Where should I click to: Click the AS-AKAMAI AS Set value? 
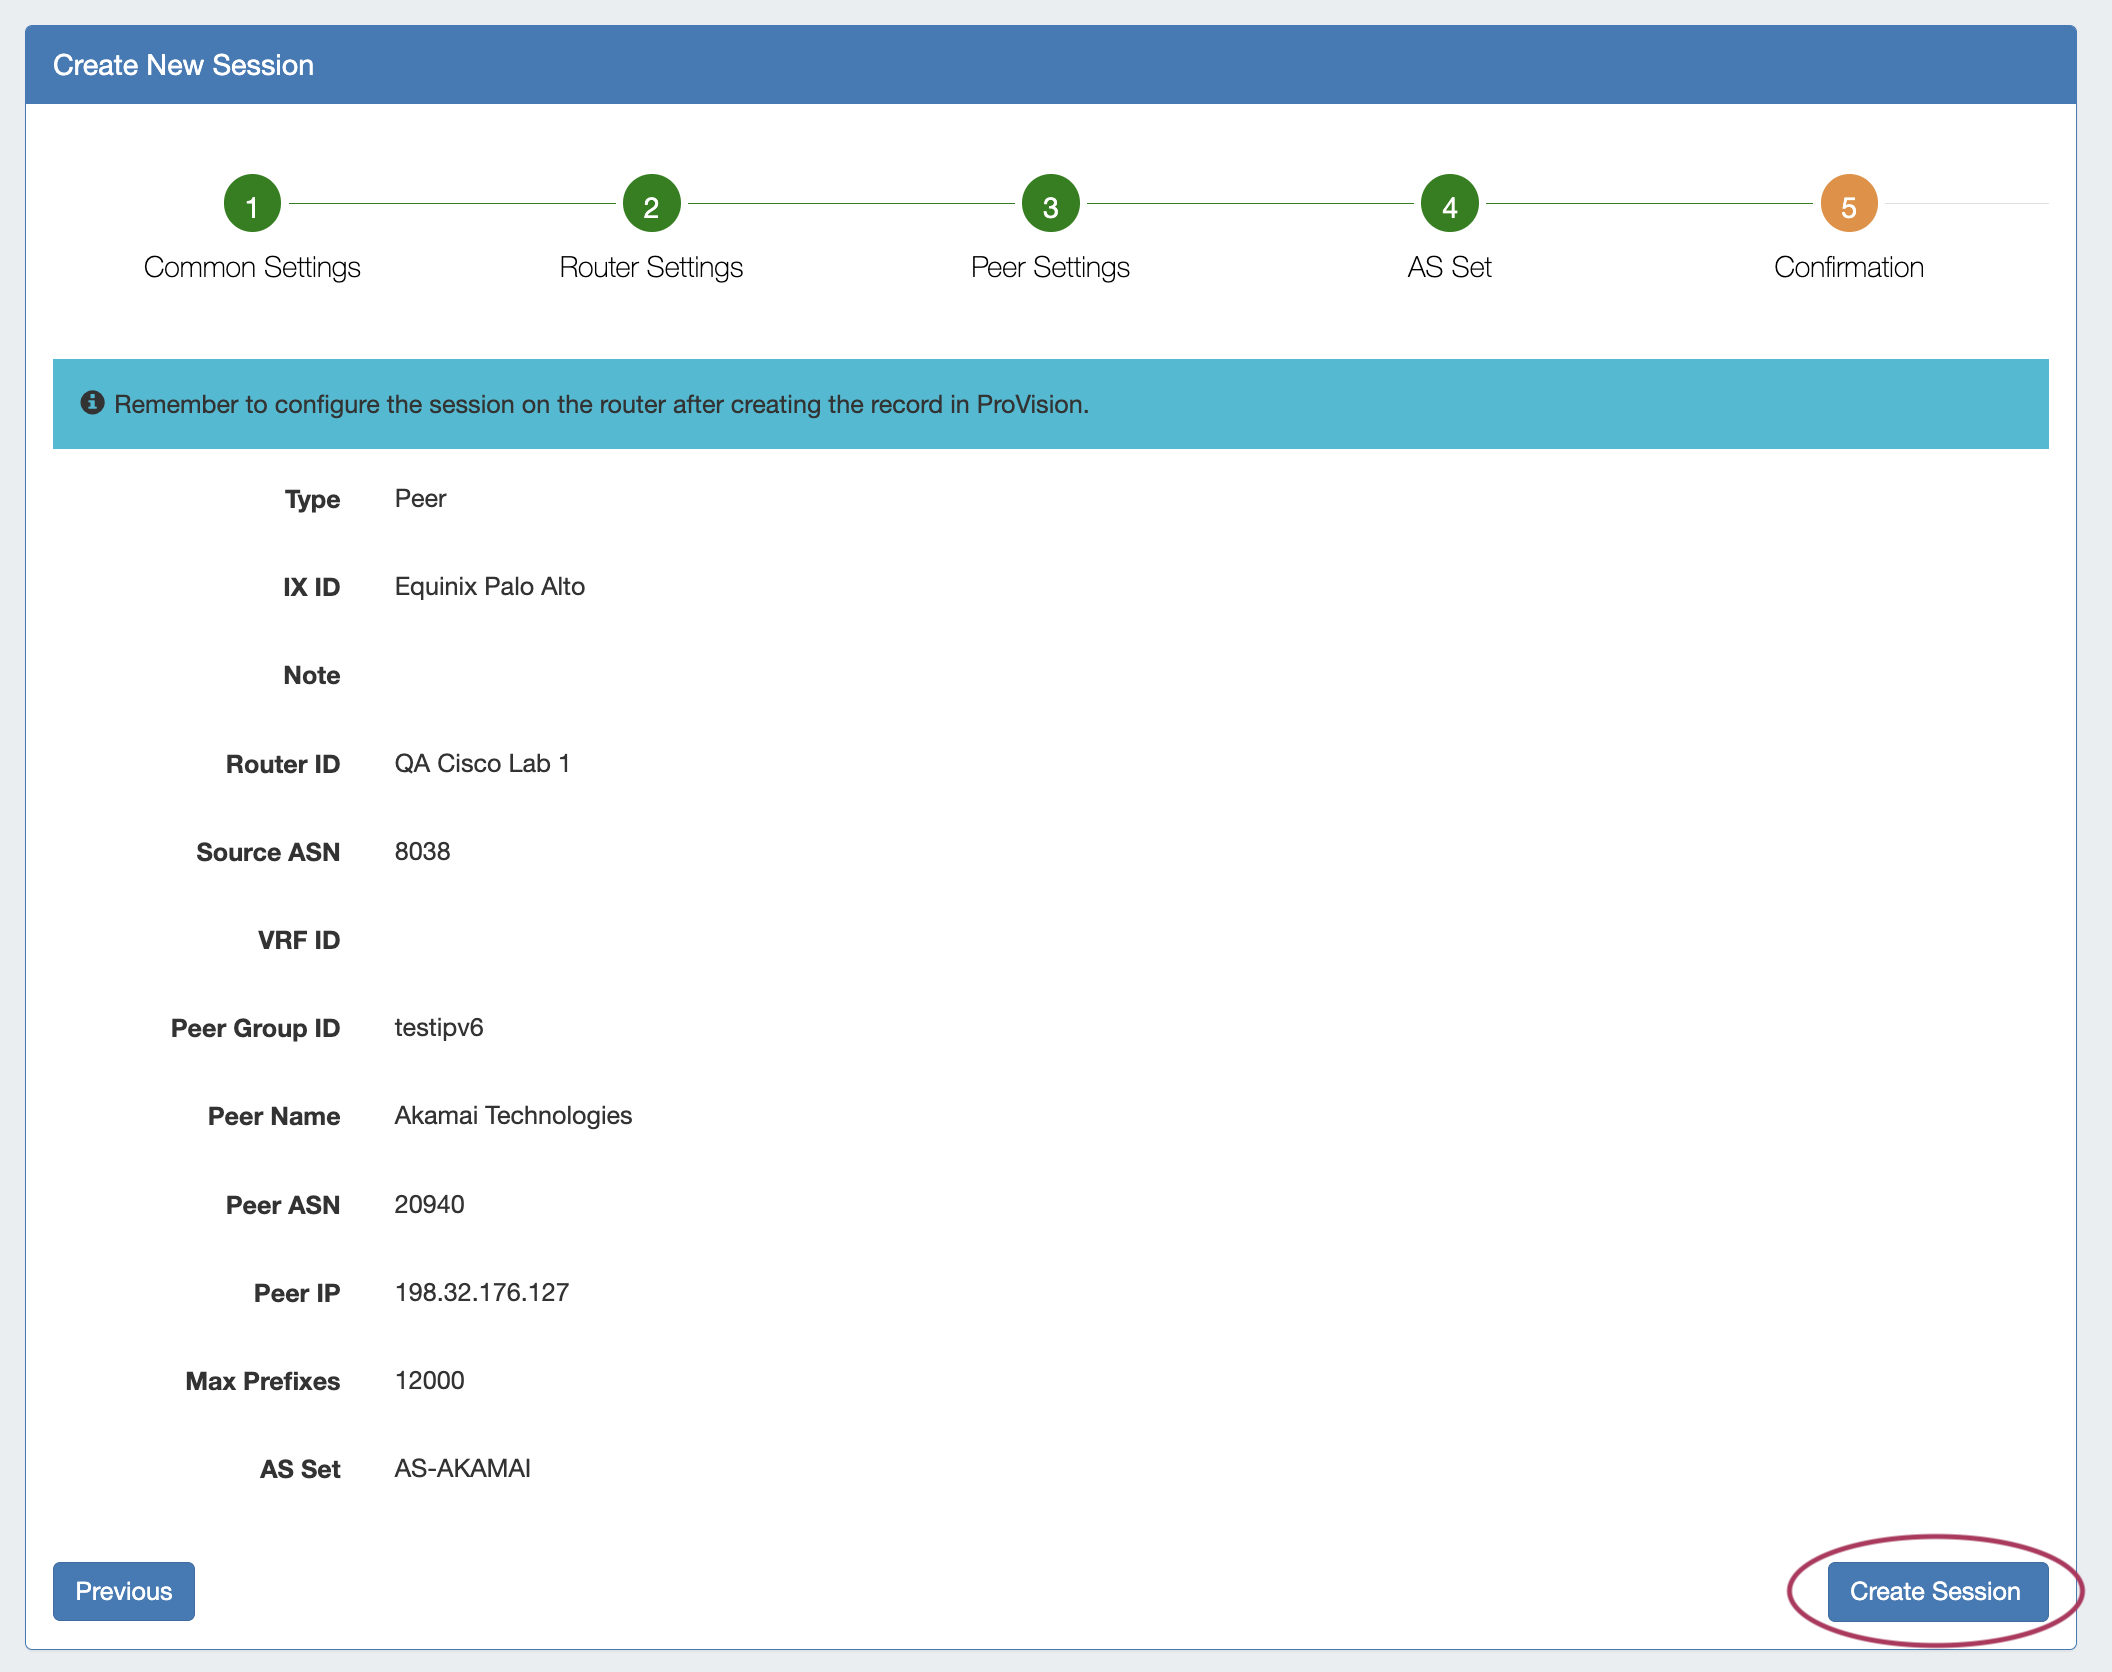pyautogui.click(x=462, y=1468)
